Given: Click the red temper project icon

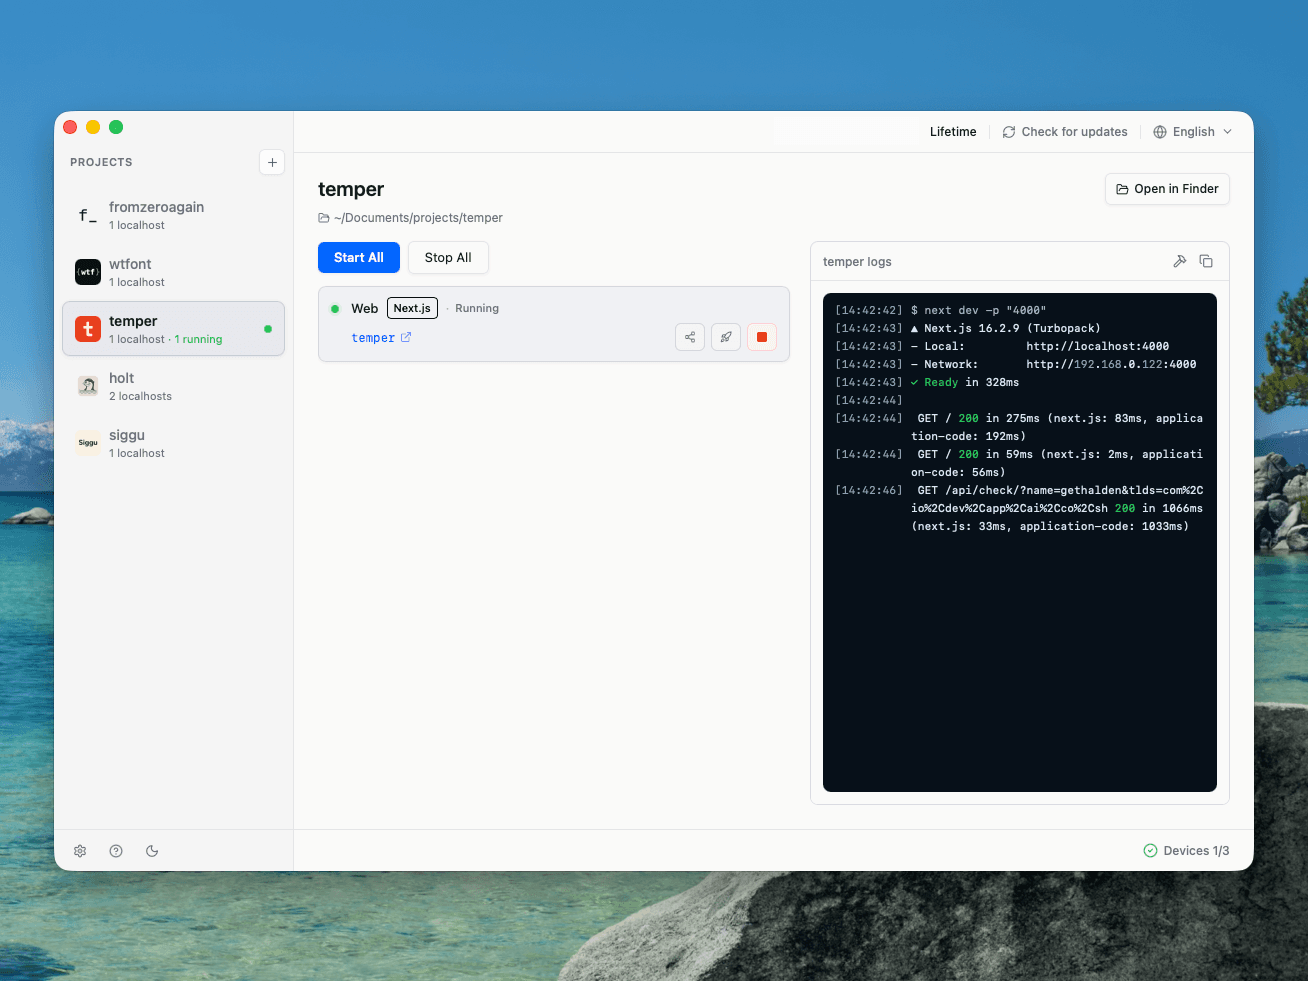Looking at the screenshot, I should [x=88, y=329].
